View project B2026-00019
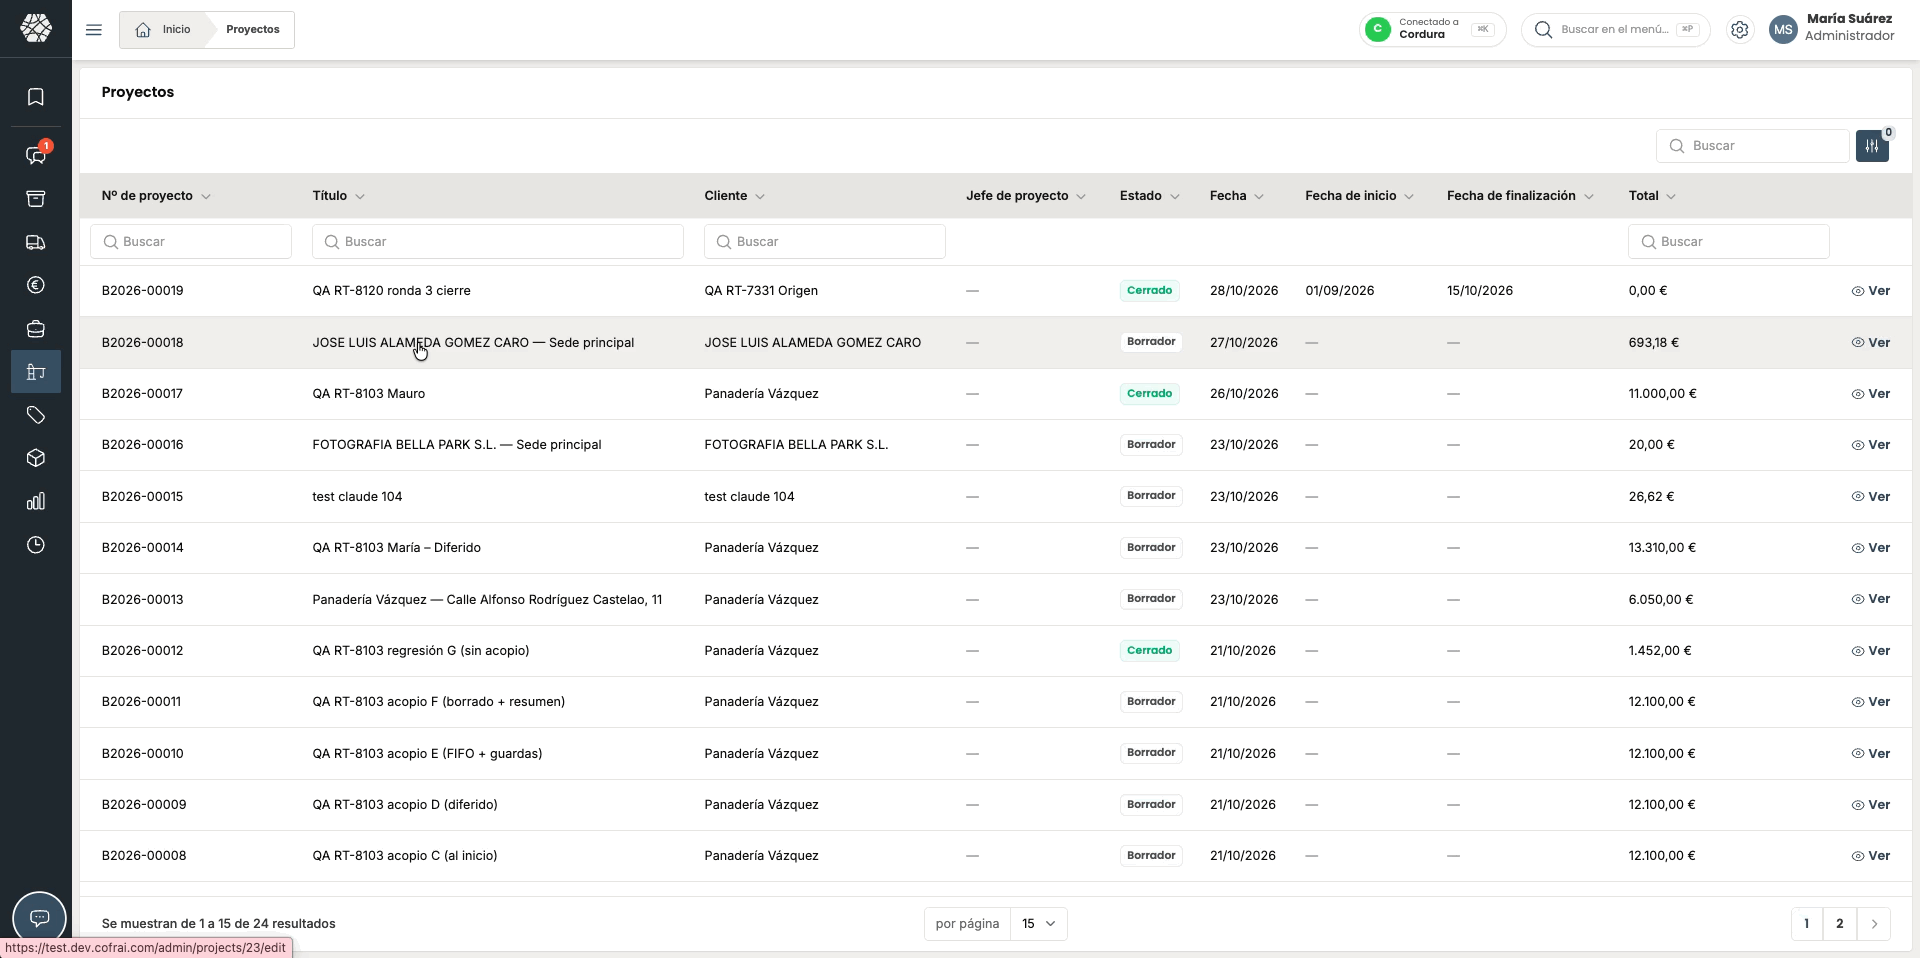1920x958 pixels. (1870, 291)
